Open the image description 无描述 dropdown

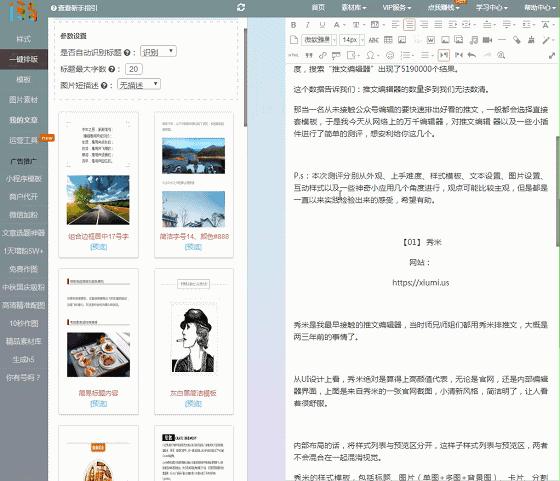point(139,85)
